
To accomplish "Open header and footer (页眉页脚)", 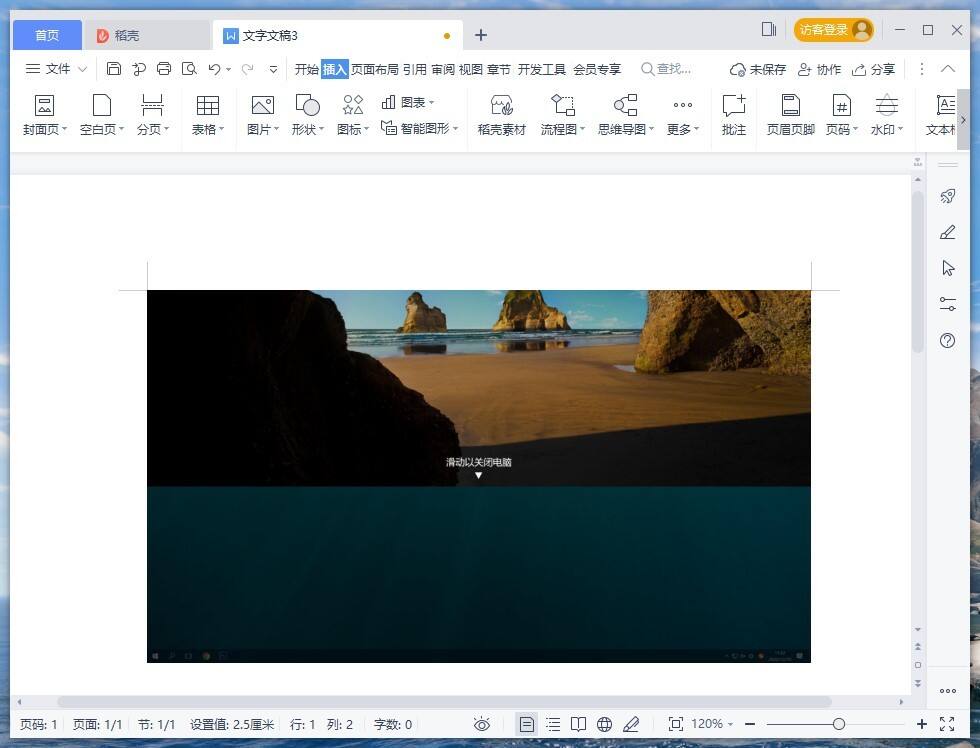I will click(x=791, y=115).
